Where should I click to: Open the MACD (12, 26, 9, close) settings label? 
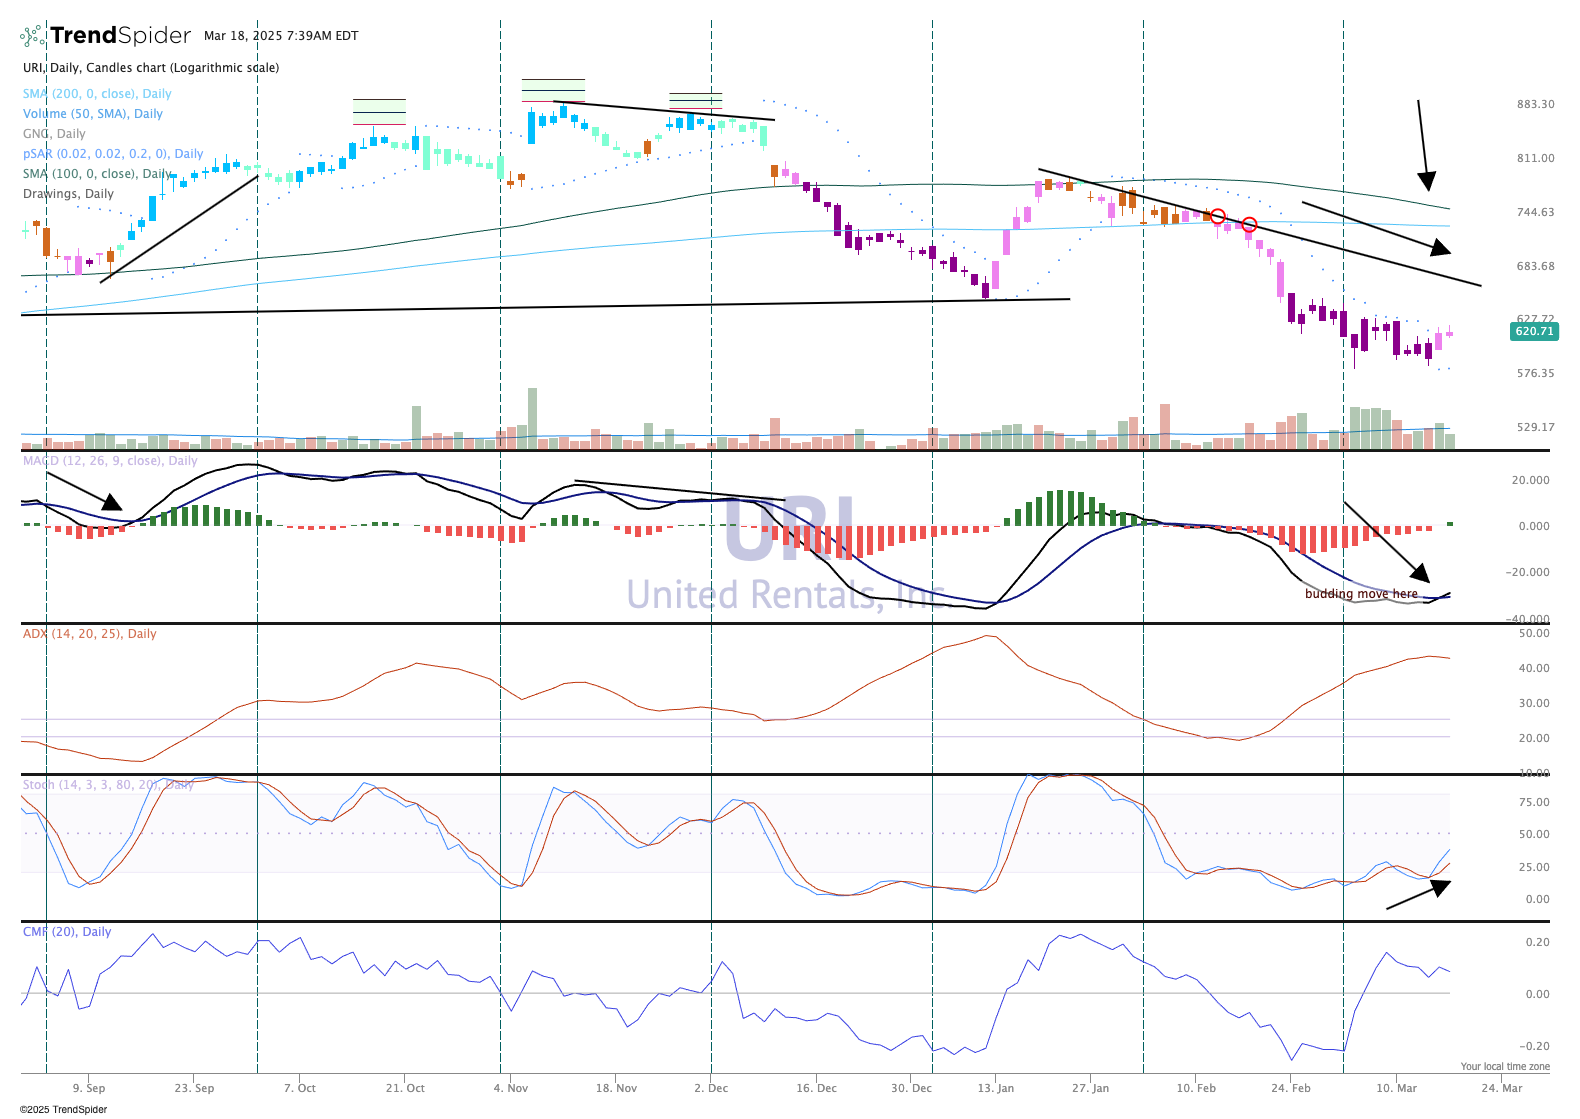pyautogui.click(x=110, y=461)
